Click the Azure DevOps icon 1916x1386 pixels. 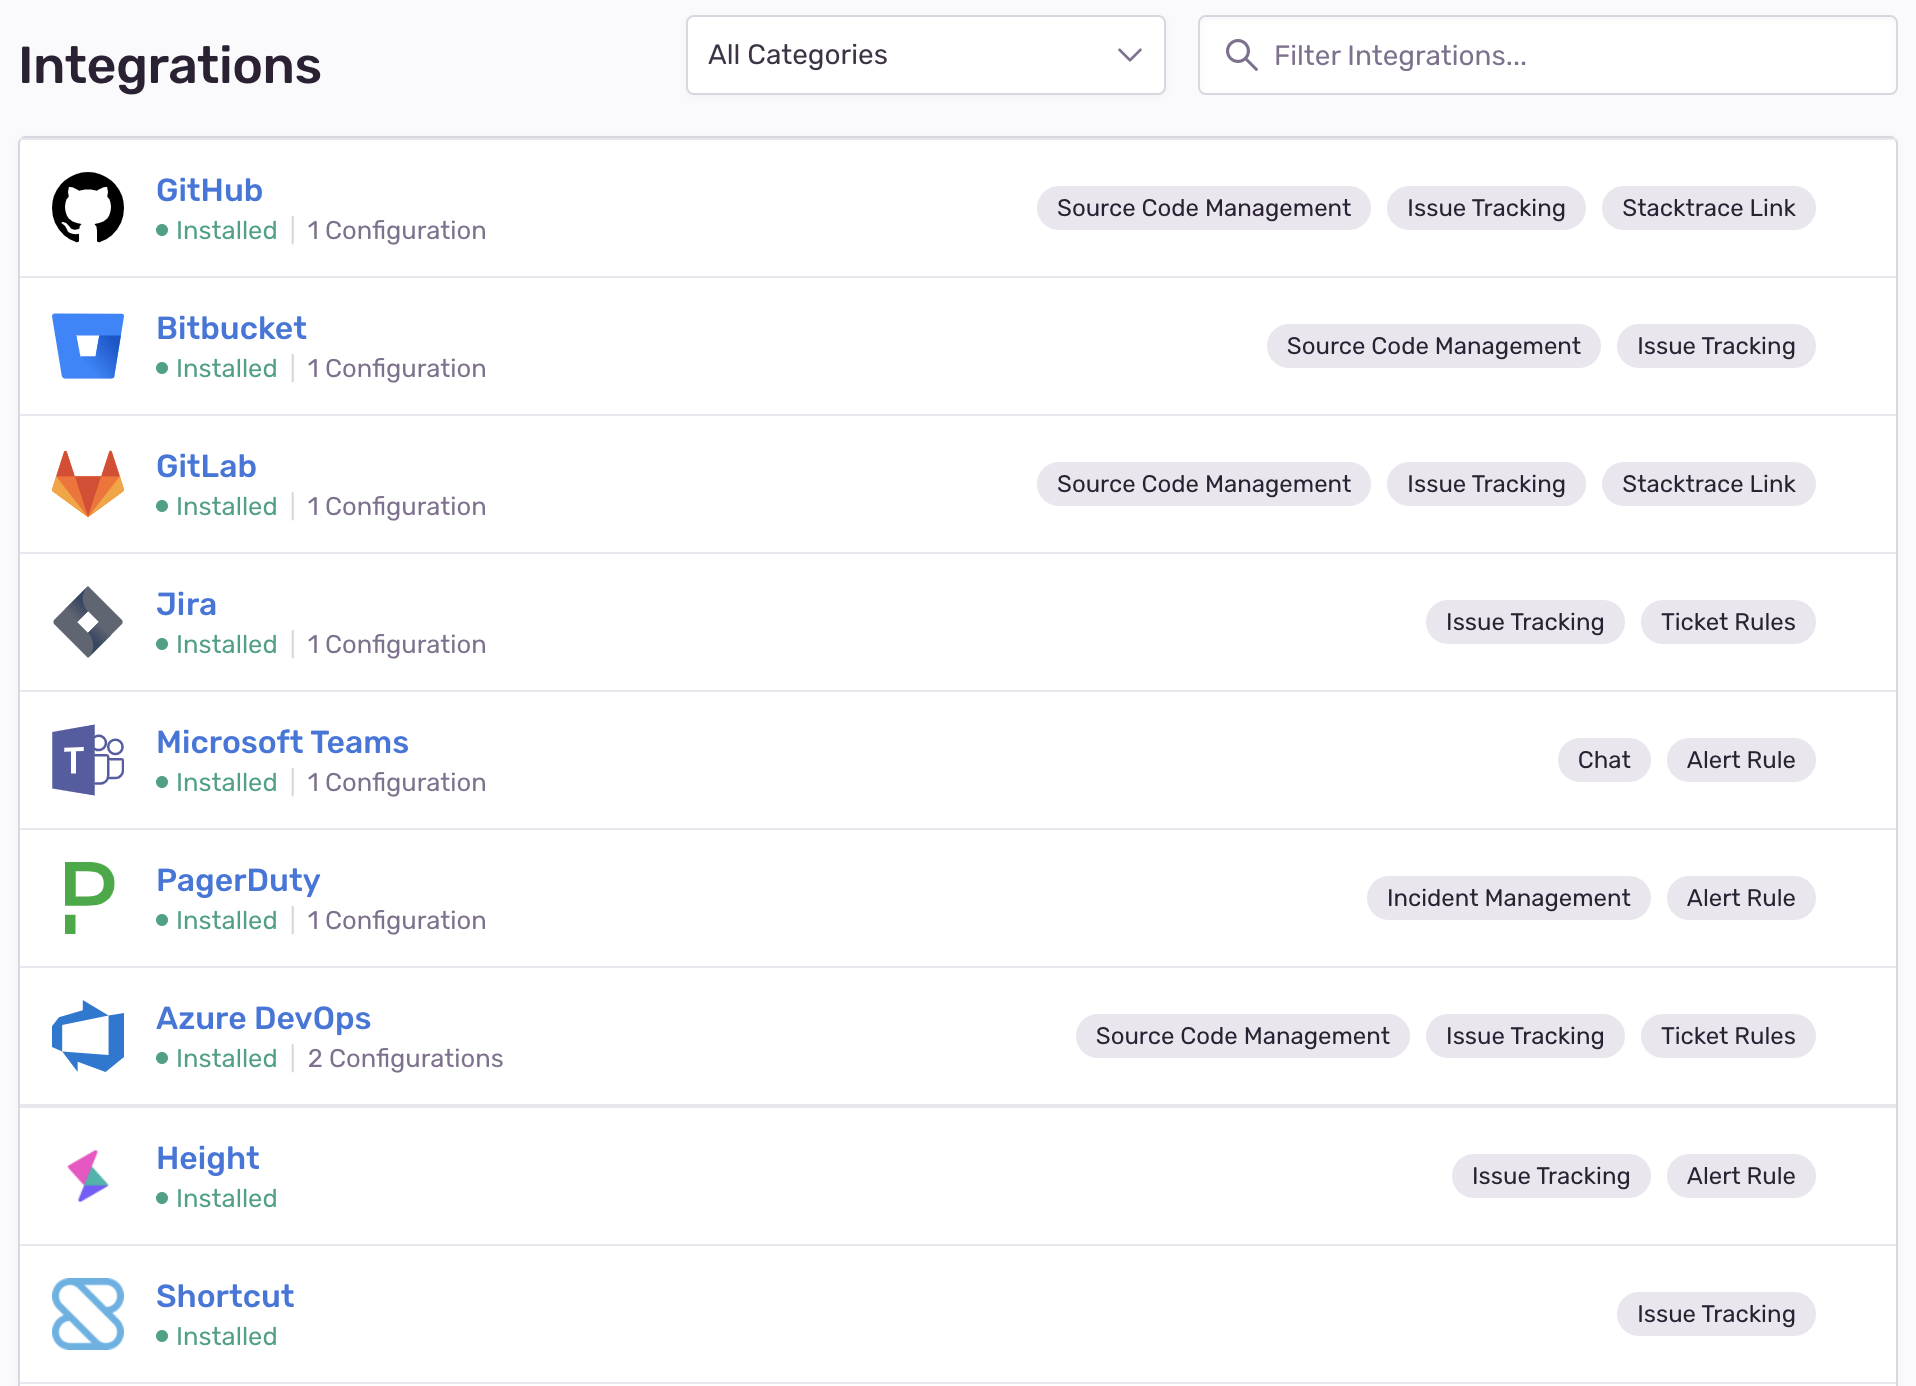tap(88, 1037)
